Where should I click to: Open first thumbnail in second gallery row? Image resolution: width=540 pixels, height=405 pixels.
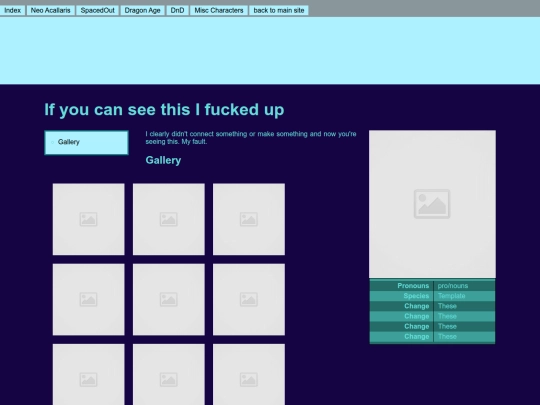(x=89, y=300)
